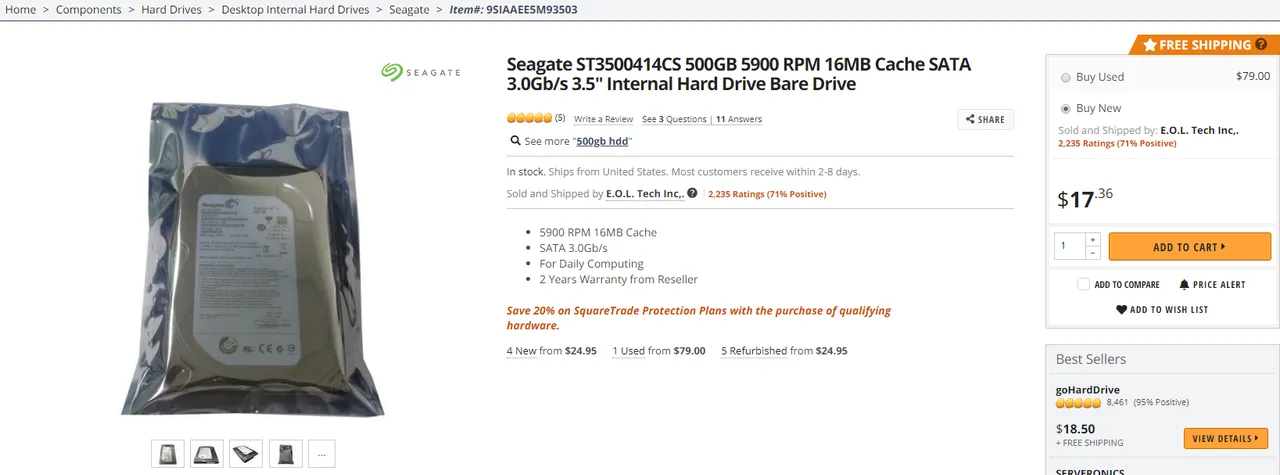Select second product thumbnail

coord(206,454)
